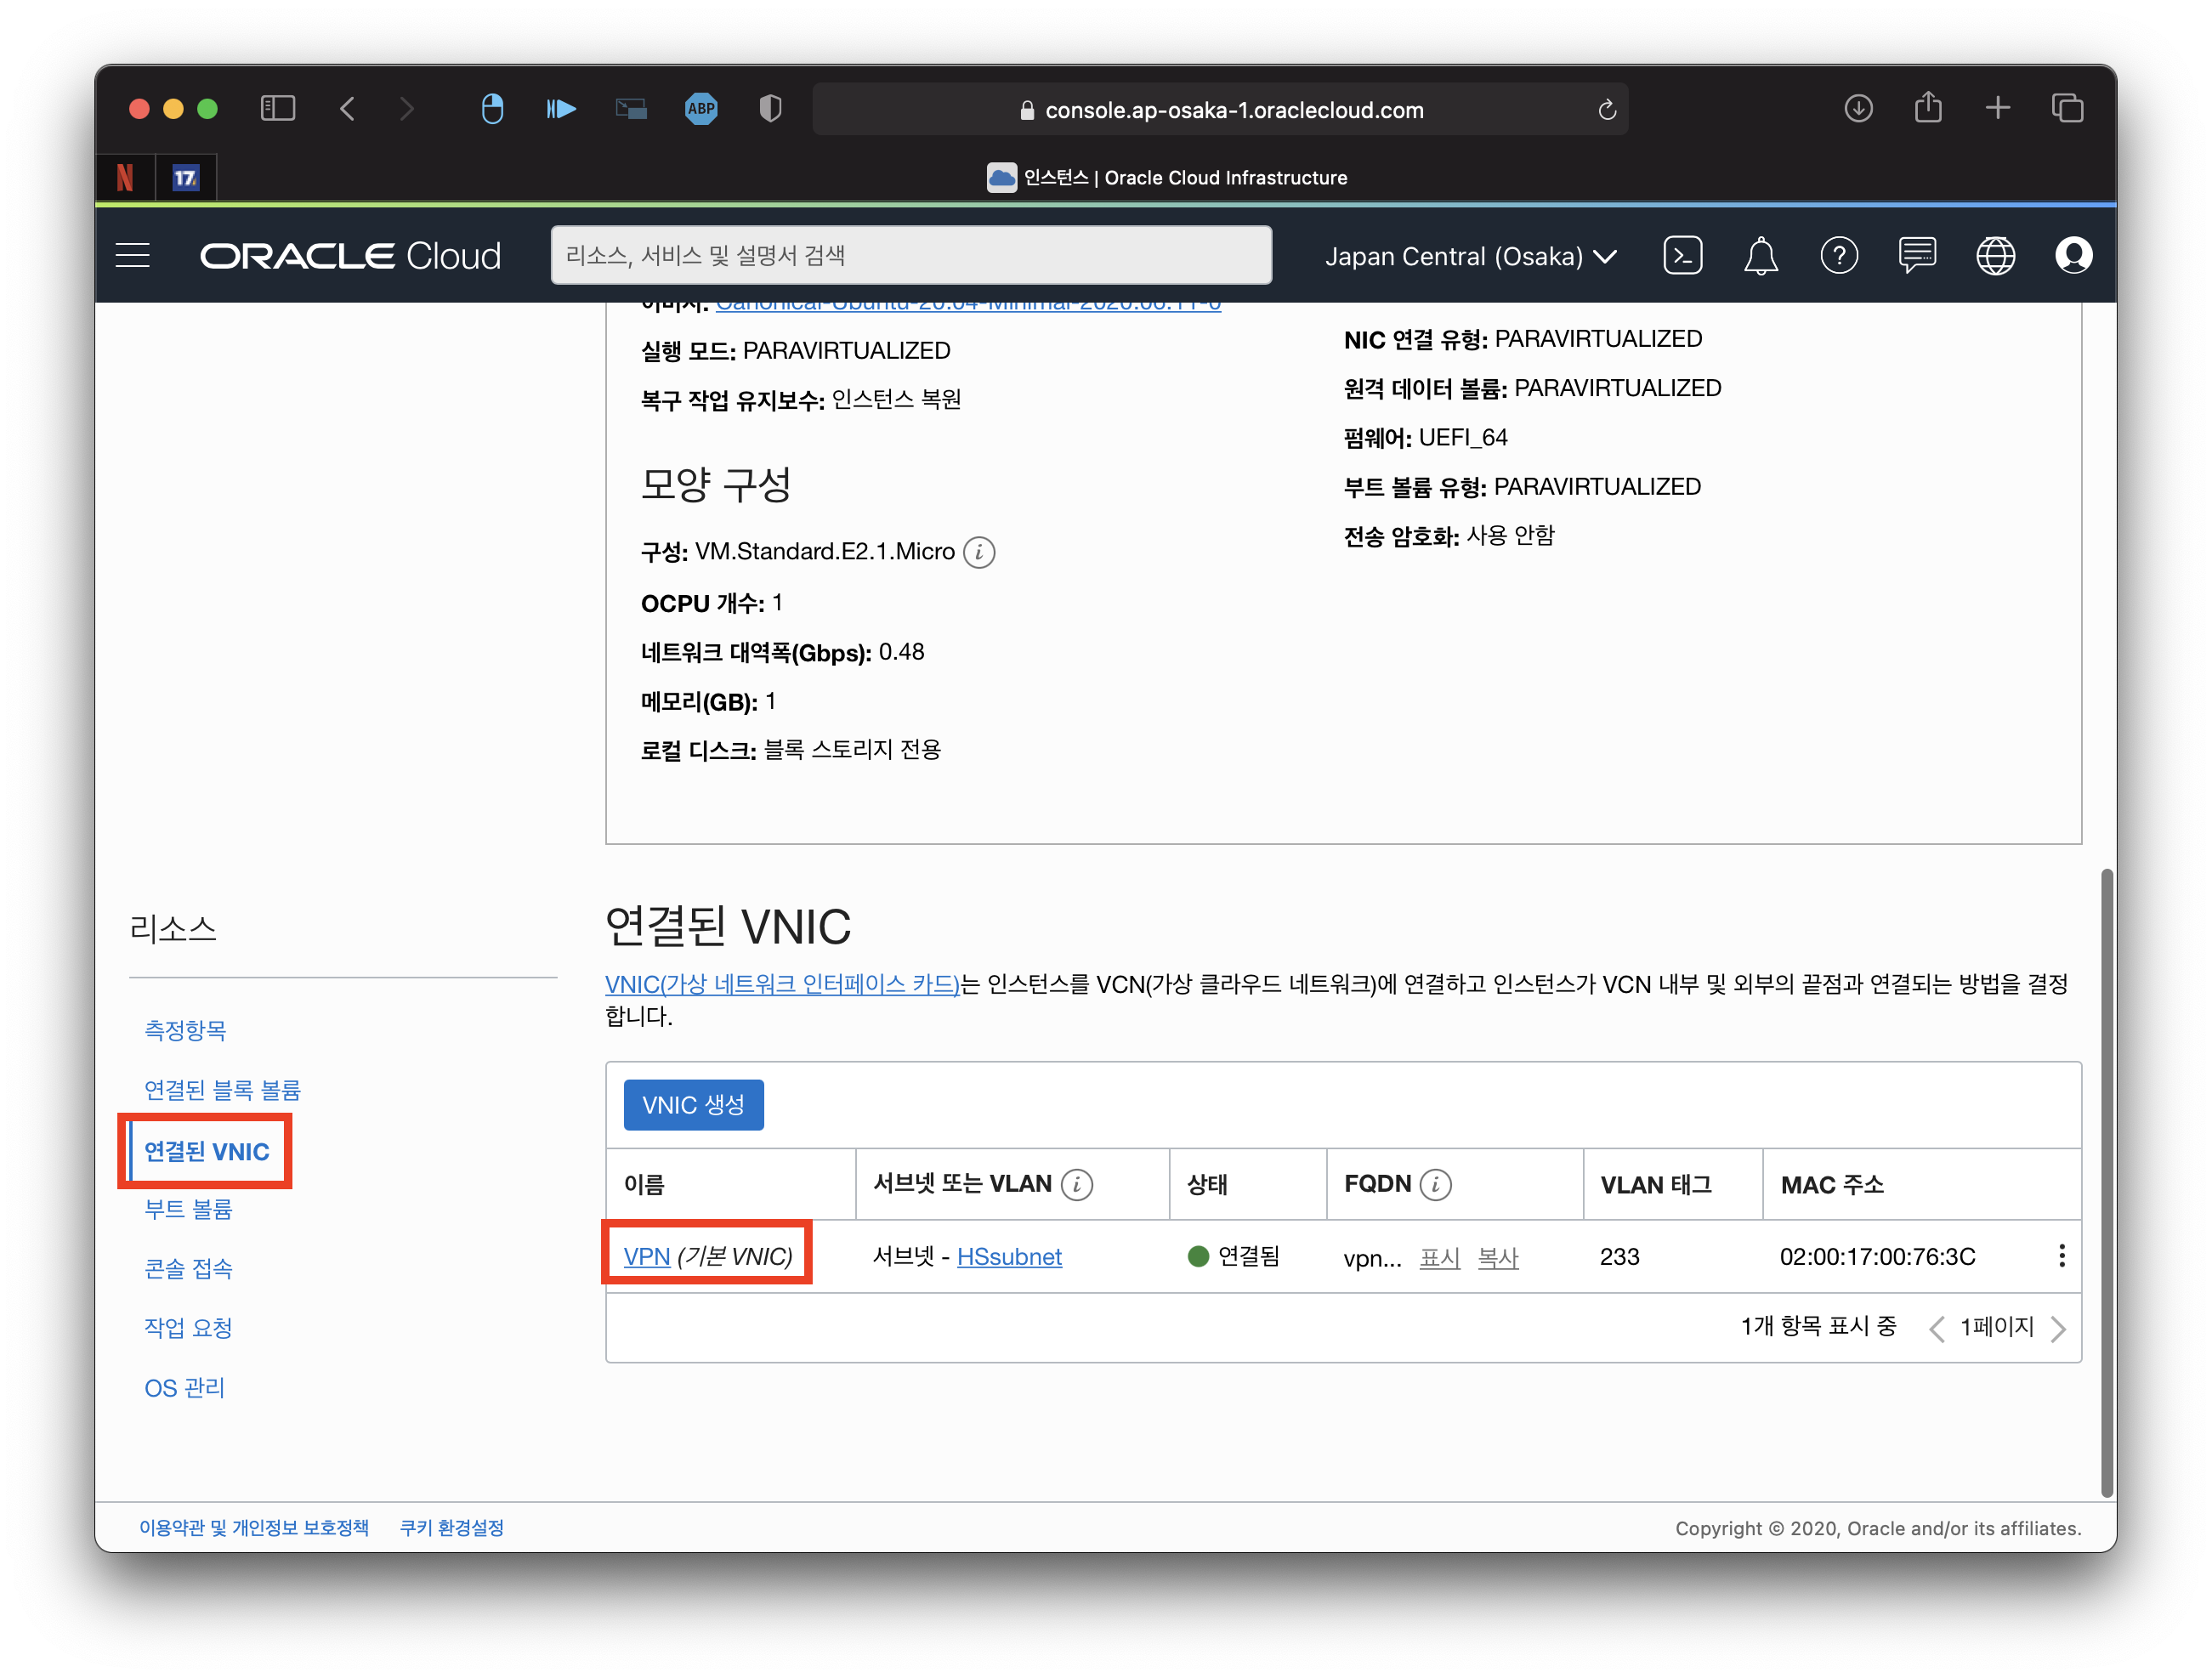Click the info icon beside VM.Standard.E2.1.Micro
The image size is (2212, 1678).
(979, 552)
